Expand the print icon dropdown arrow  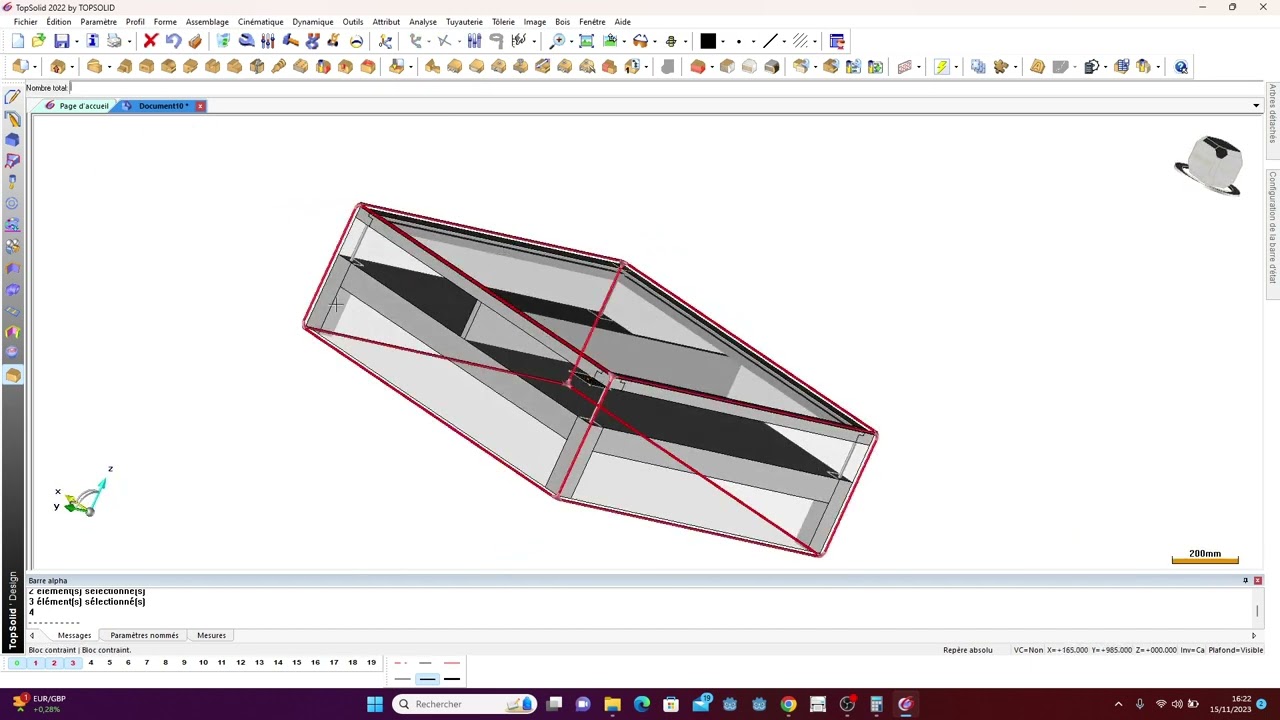coord(128,42)
